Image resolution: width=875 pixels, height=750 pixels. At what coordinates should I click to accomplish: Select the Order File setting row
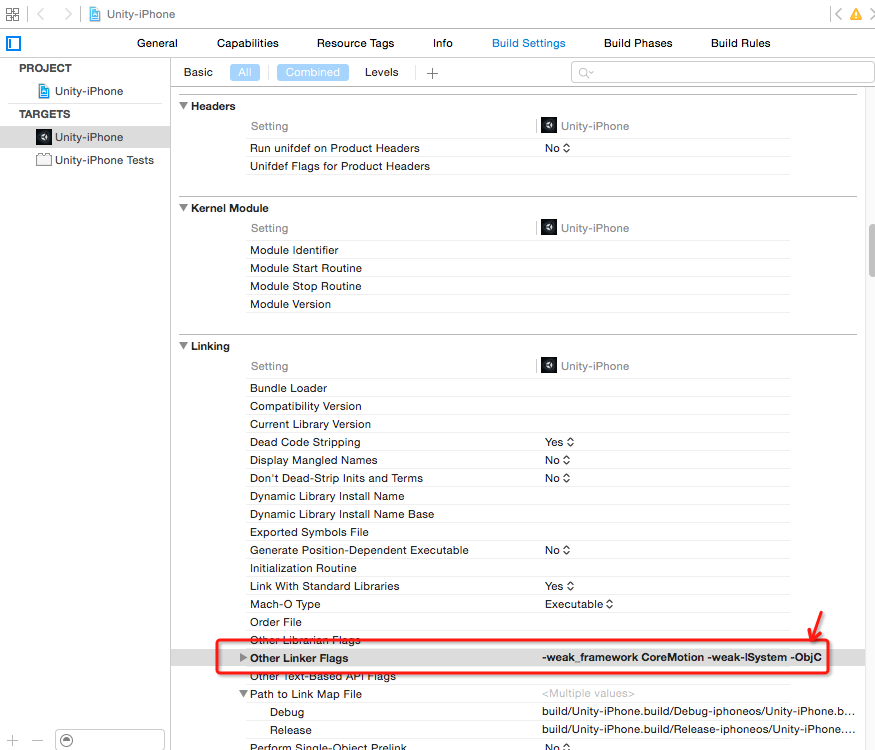(518, 622)
